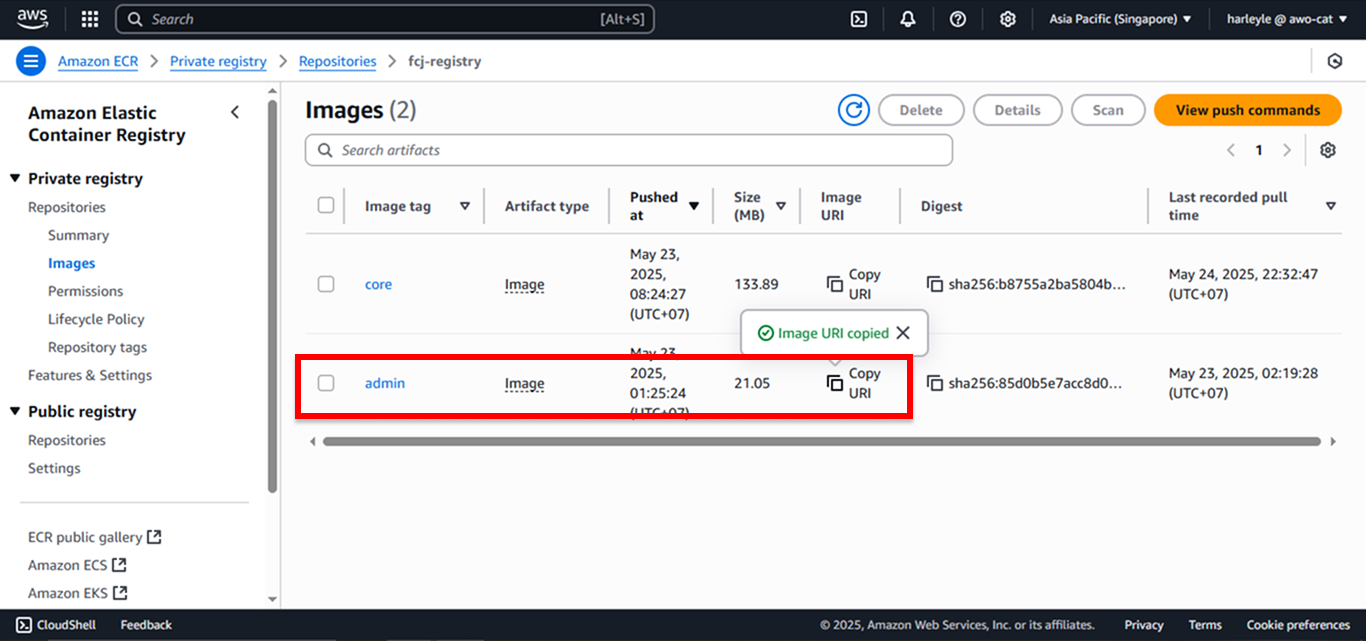Open the Asia Pacific (Singapore) region dropdown

click(1120, 19)
